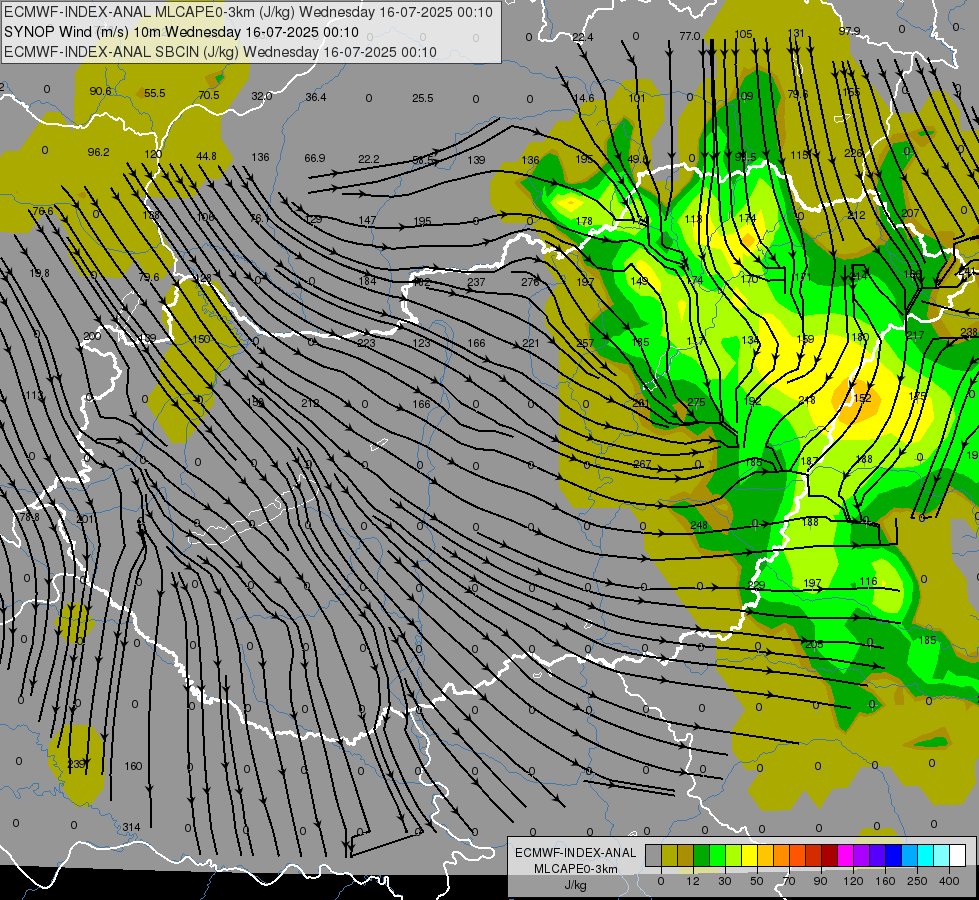Click the gray swatch in the MLCAPE legend

coord(654,855)
